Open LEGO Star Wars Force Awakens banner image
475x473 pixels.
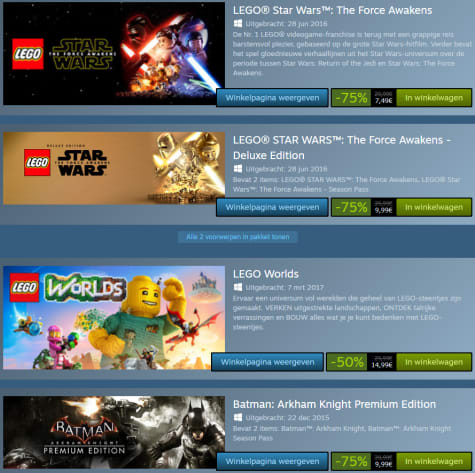click(114, 54)
